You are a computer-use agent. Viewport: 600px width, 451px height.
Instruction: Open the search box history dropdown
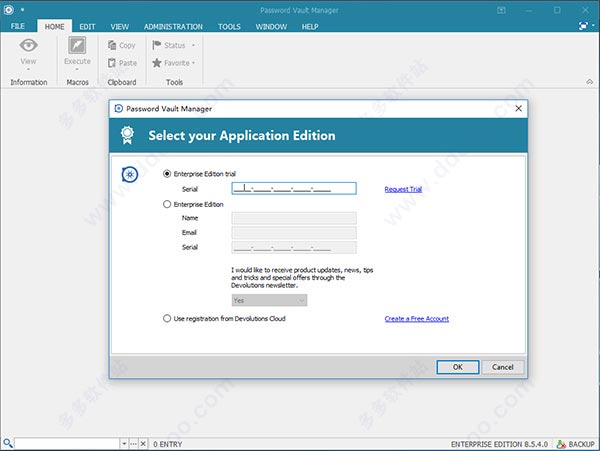124,444
